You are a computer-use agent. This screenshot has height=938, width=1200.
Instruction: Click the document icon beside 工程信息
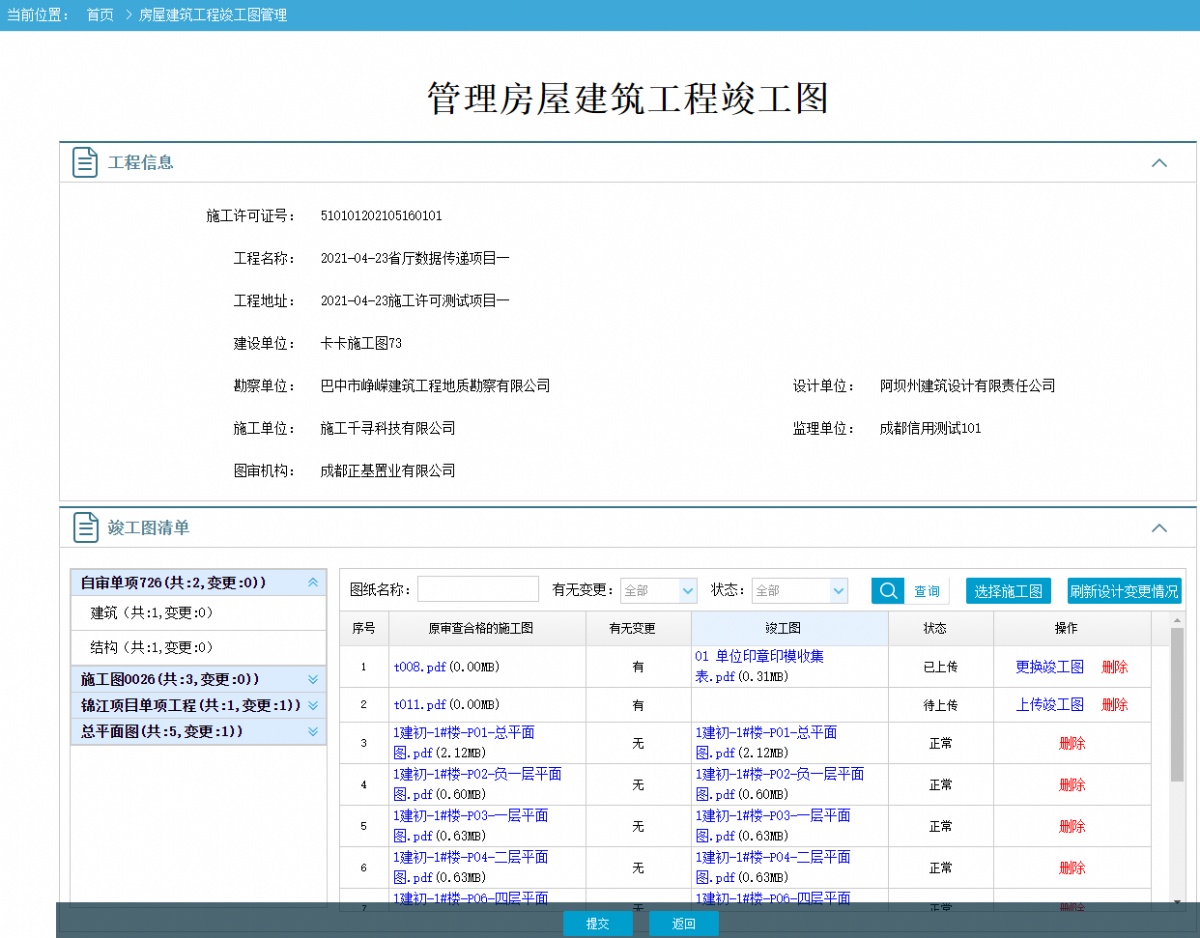pyautogui.click(x=85, y=162)
